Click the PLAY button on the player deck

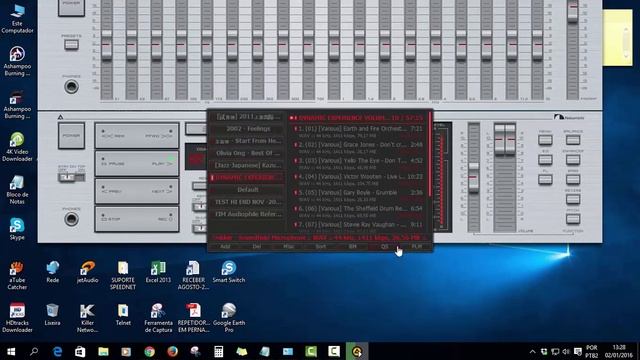(158, 163)
